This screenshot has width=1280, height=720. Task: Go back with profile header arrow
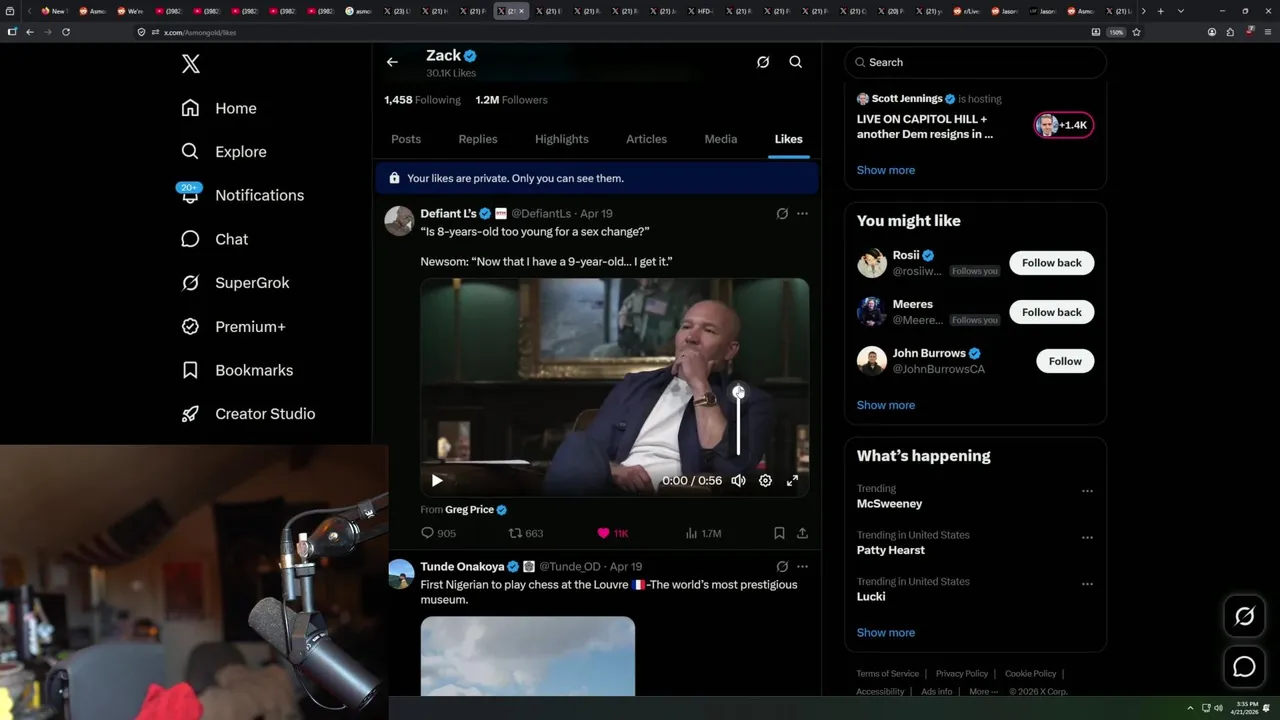coord(392,62)
